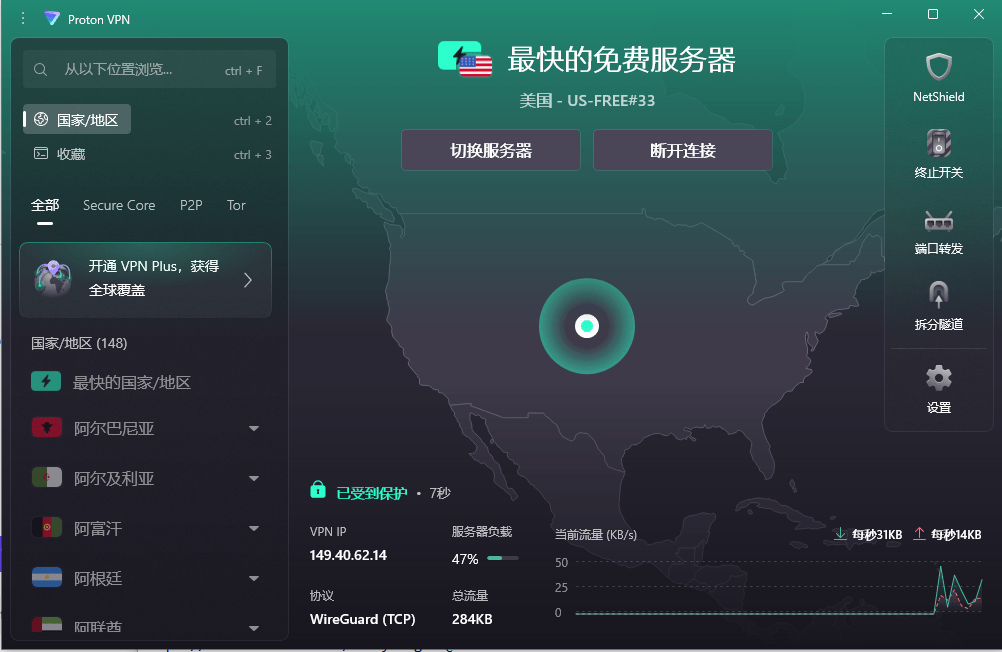This screenshot has height=652, width=1002.
Task: Open the 开通 VPN Plus upgrade banner
Action: pyautogui.click(x=146, y=279)
